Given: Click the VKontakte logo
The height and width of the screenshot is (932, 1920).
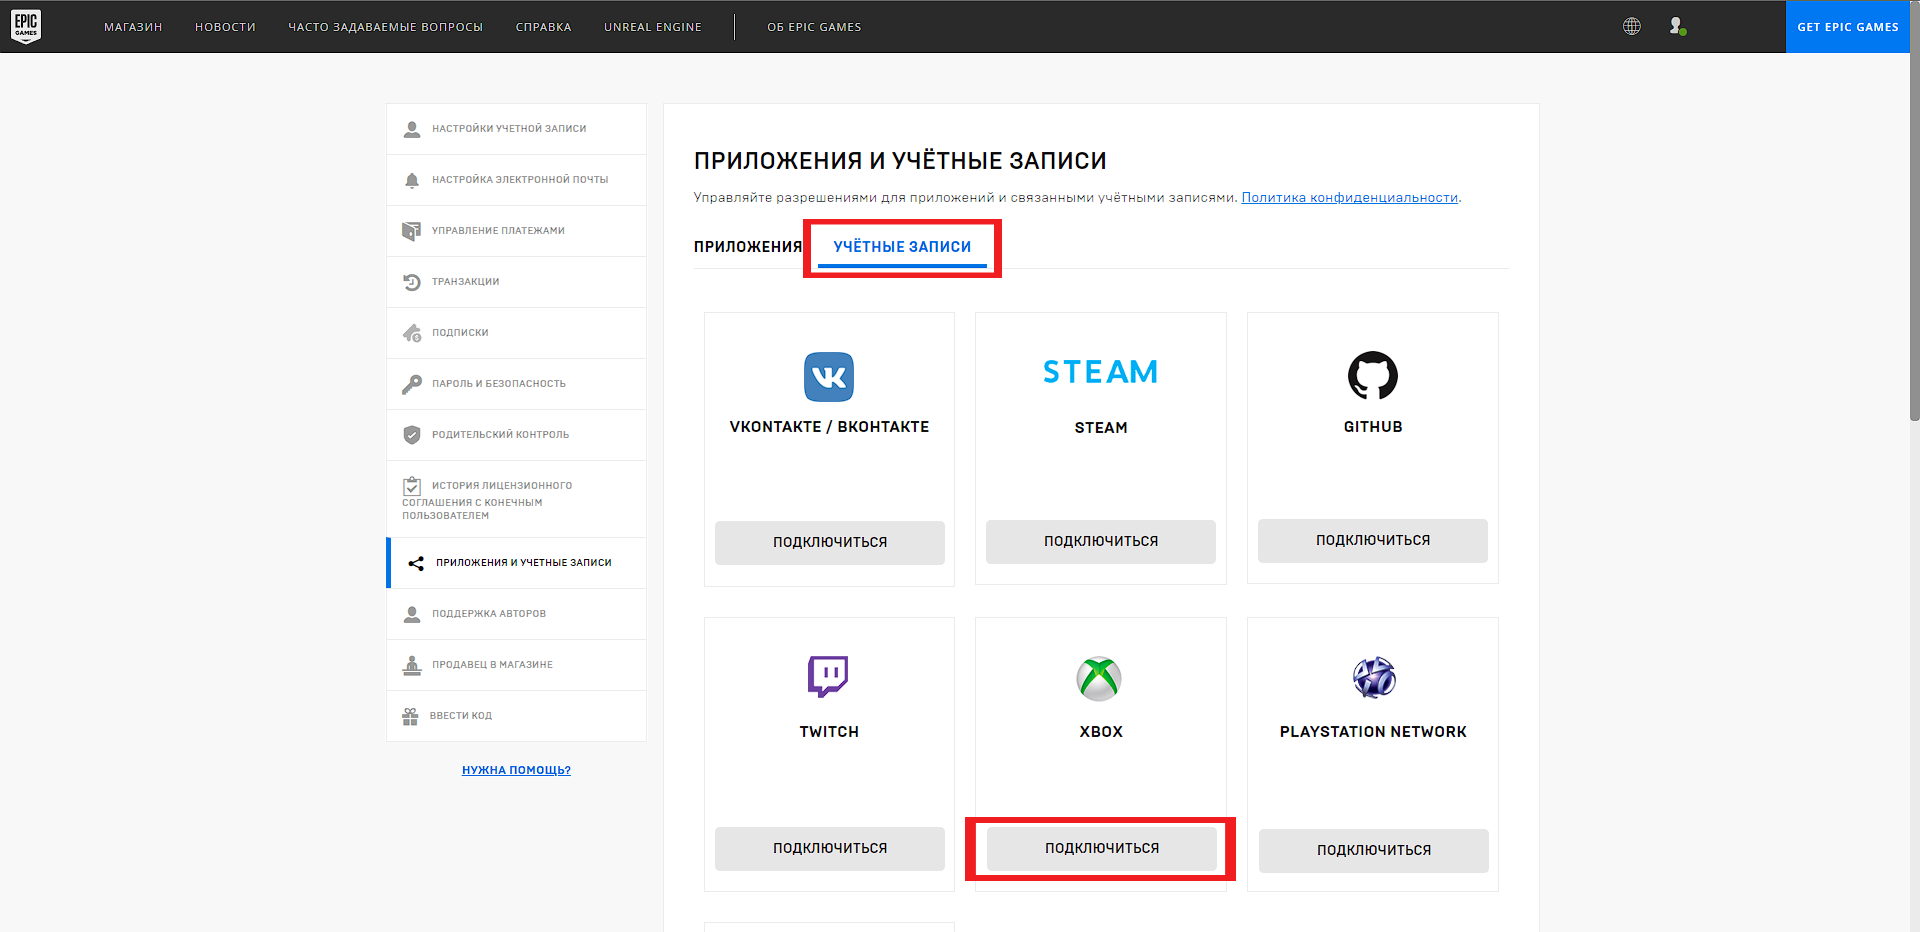Looking at the screenshot, I should pos(829,377).
